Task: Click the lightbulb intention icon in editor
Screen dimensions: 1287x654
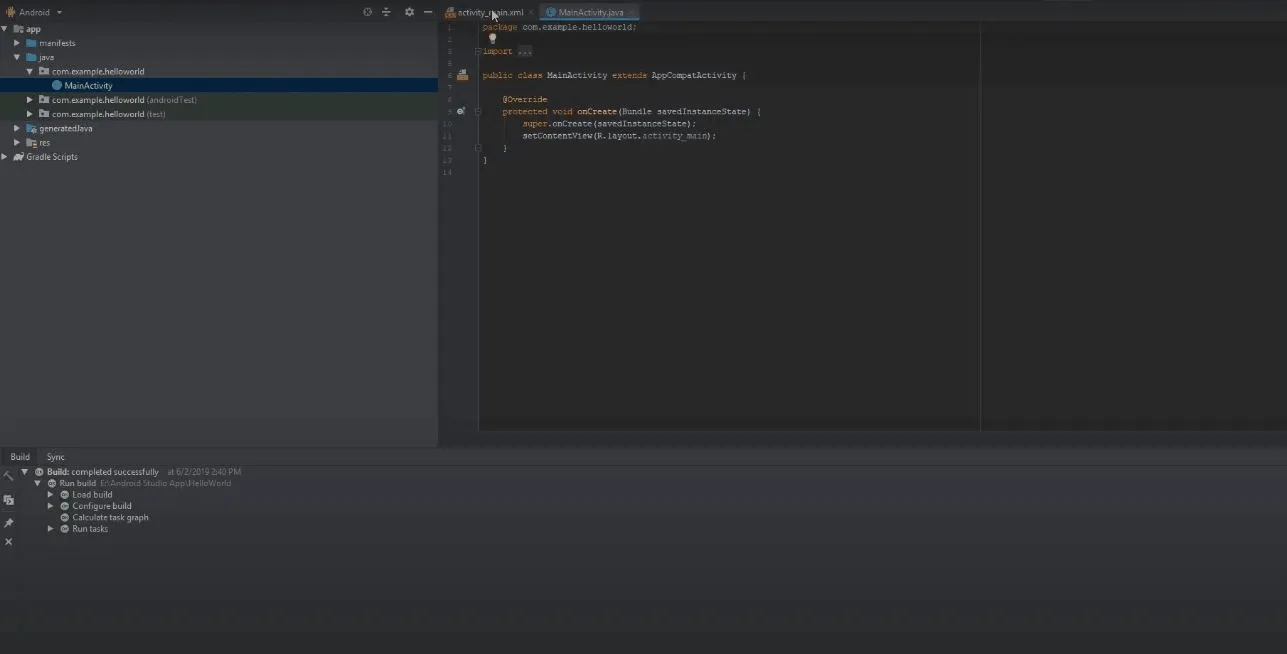Action: click(x=492, y=39)
